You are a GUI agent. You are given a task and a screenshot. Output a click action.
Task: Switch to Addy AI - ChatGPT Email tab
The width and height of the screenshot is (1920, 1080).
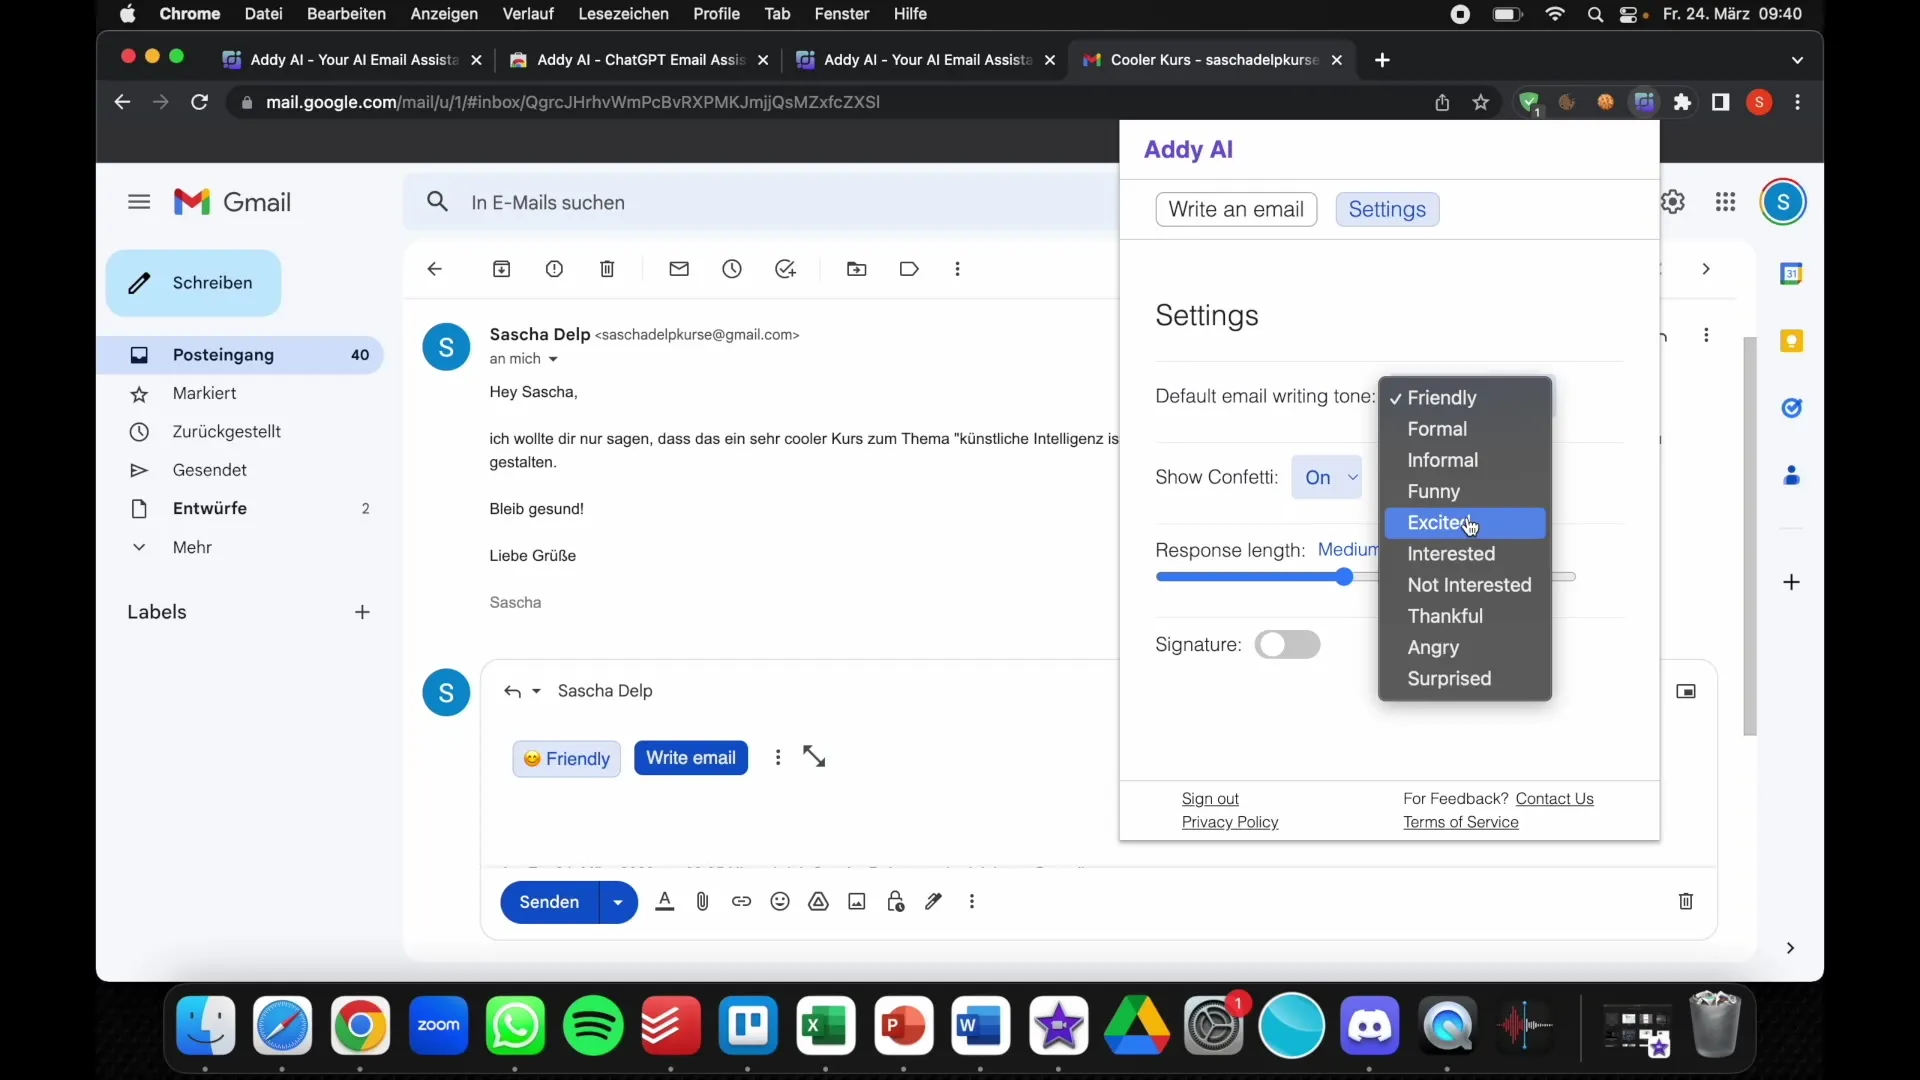[638, 60]
